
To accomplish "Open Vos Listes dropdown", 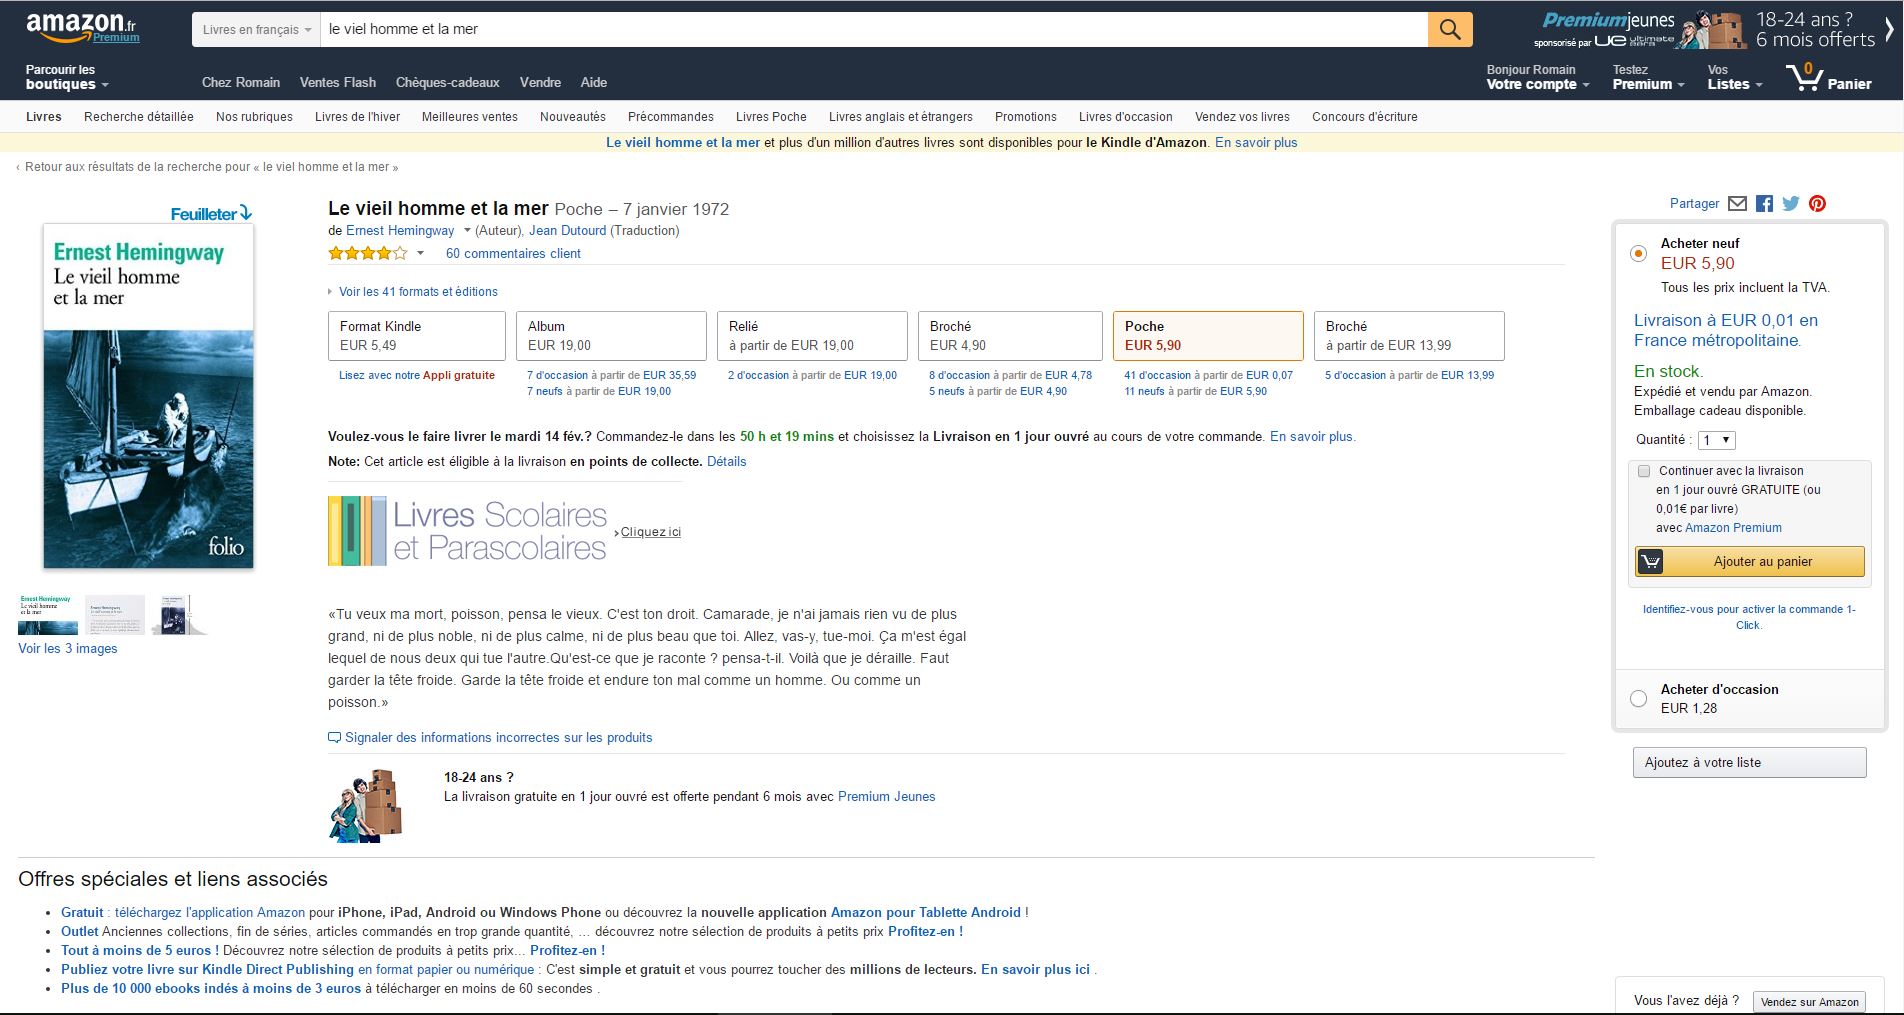I will coord(1734,77).
